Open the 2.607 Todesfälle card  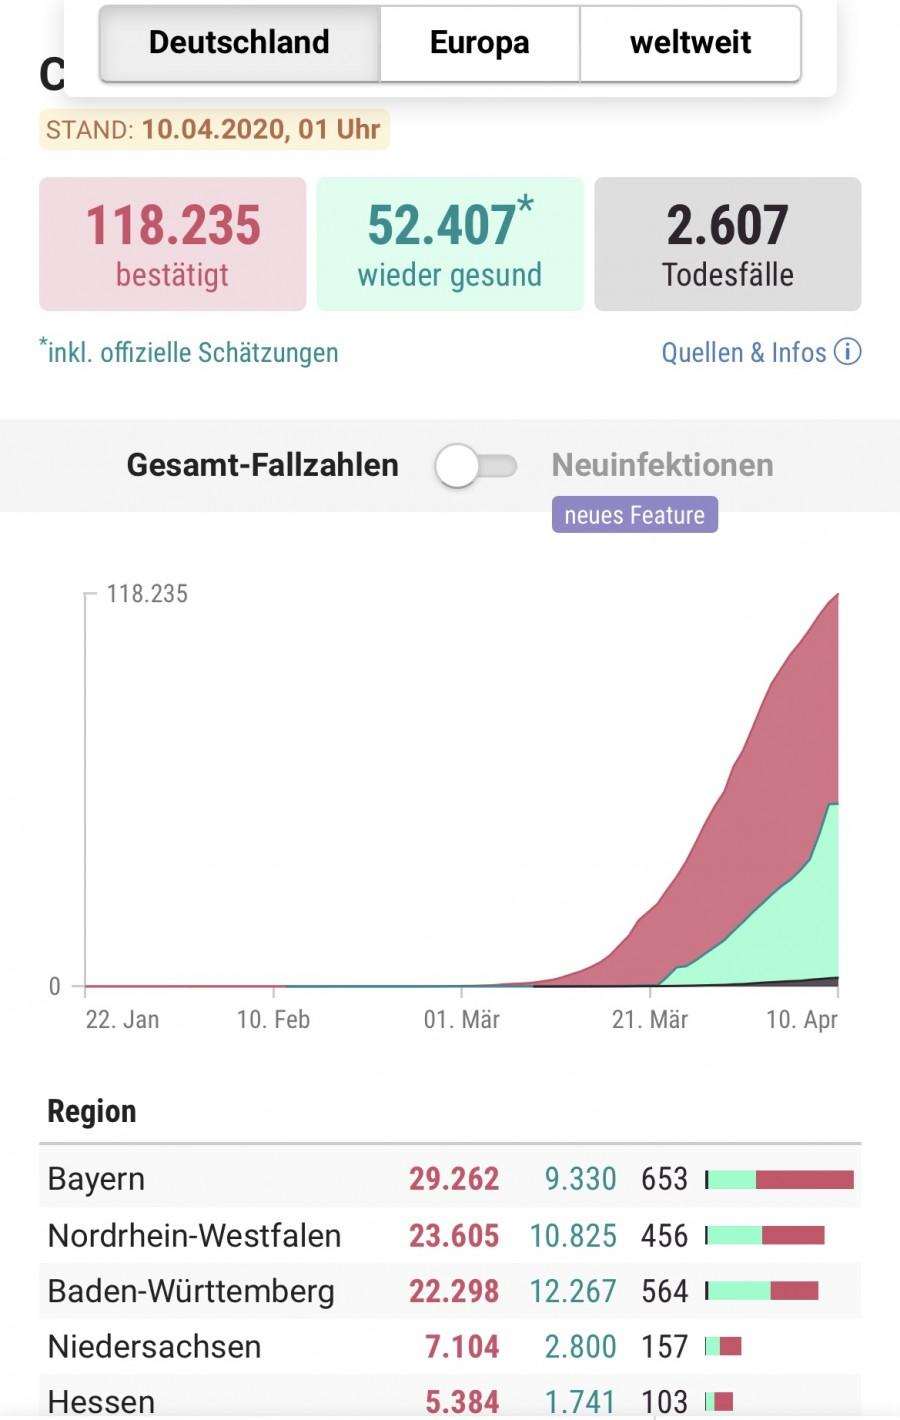point(728,244)
